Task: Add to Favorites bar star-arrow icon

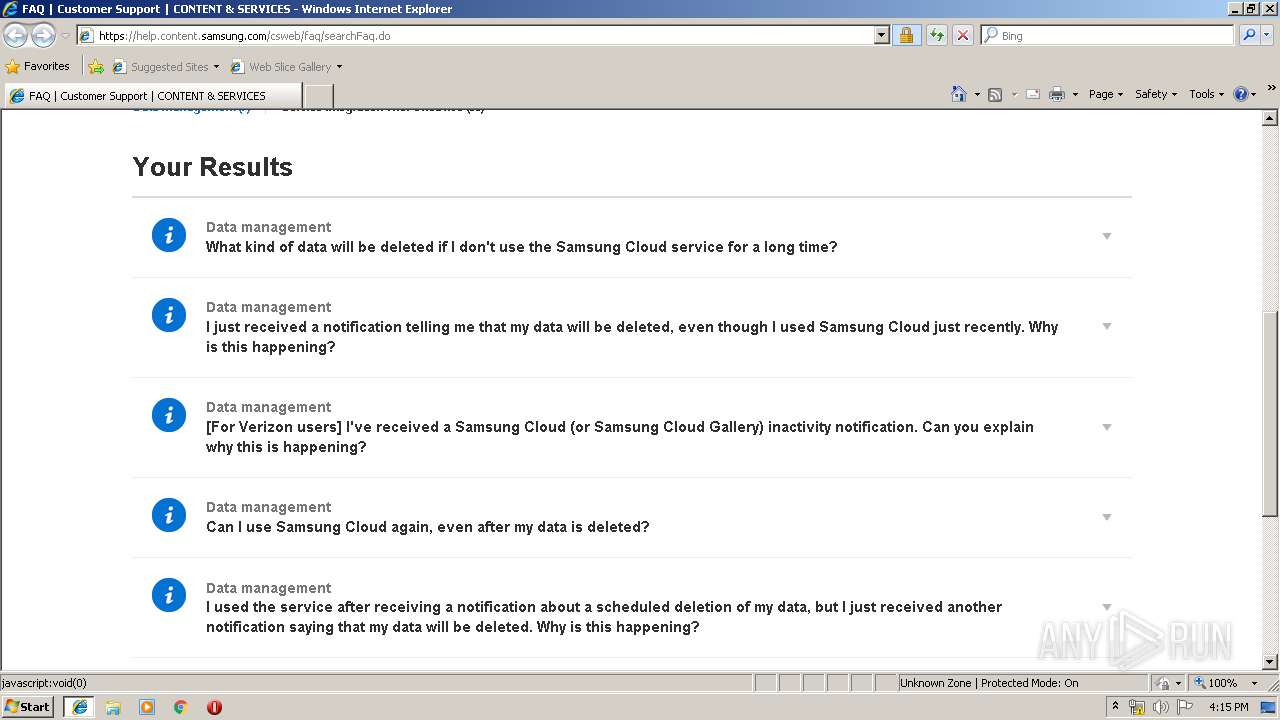Action: 96,67
